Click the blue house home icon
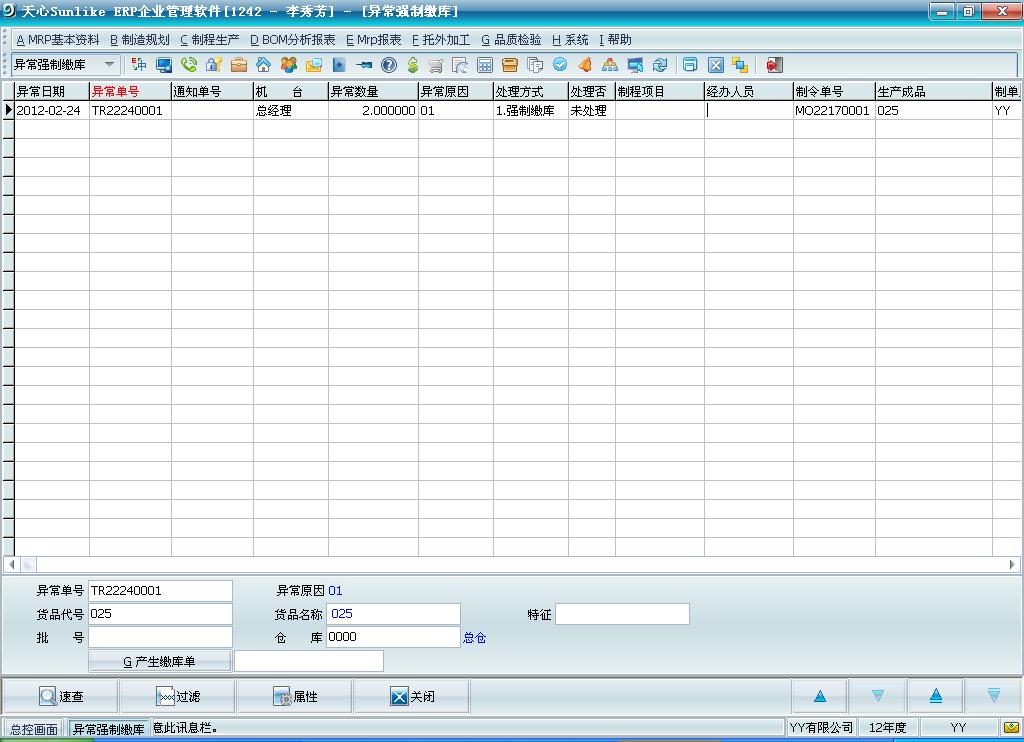 coord(264,65)
